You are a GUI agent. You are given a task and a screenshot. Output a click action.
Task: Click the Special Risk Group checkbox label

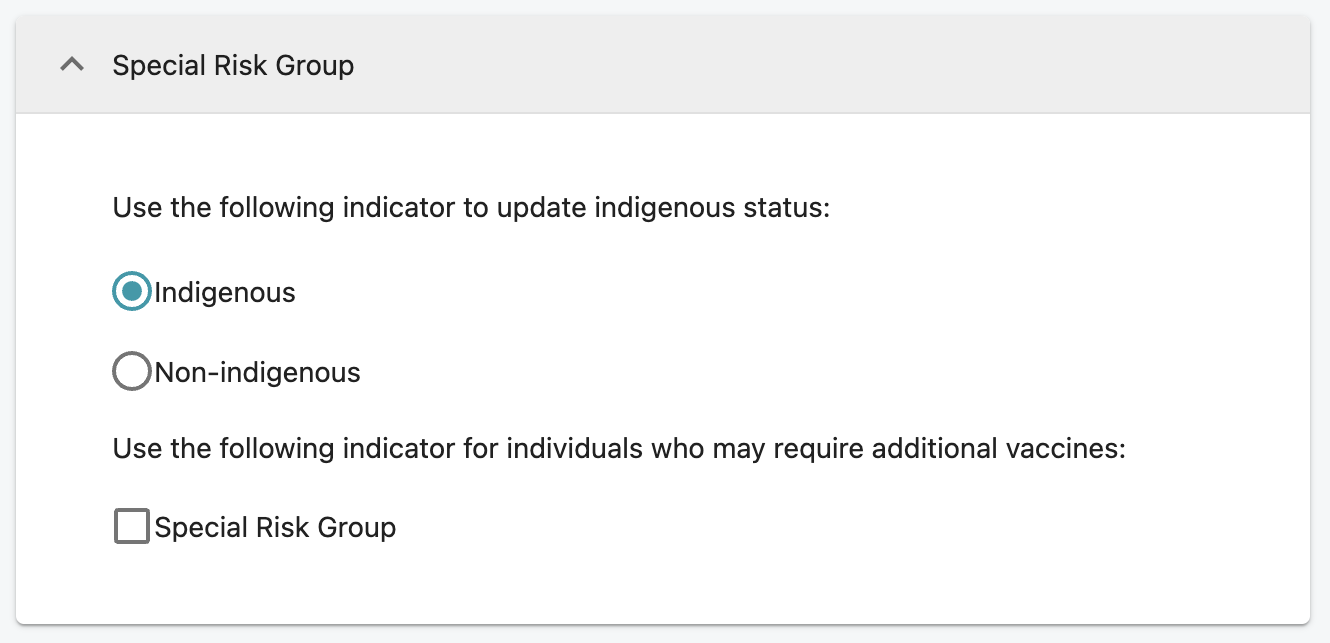click(x=275, y=527)
